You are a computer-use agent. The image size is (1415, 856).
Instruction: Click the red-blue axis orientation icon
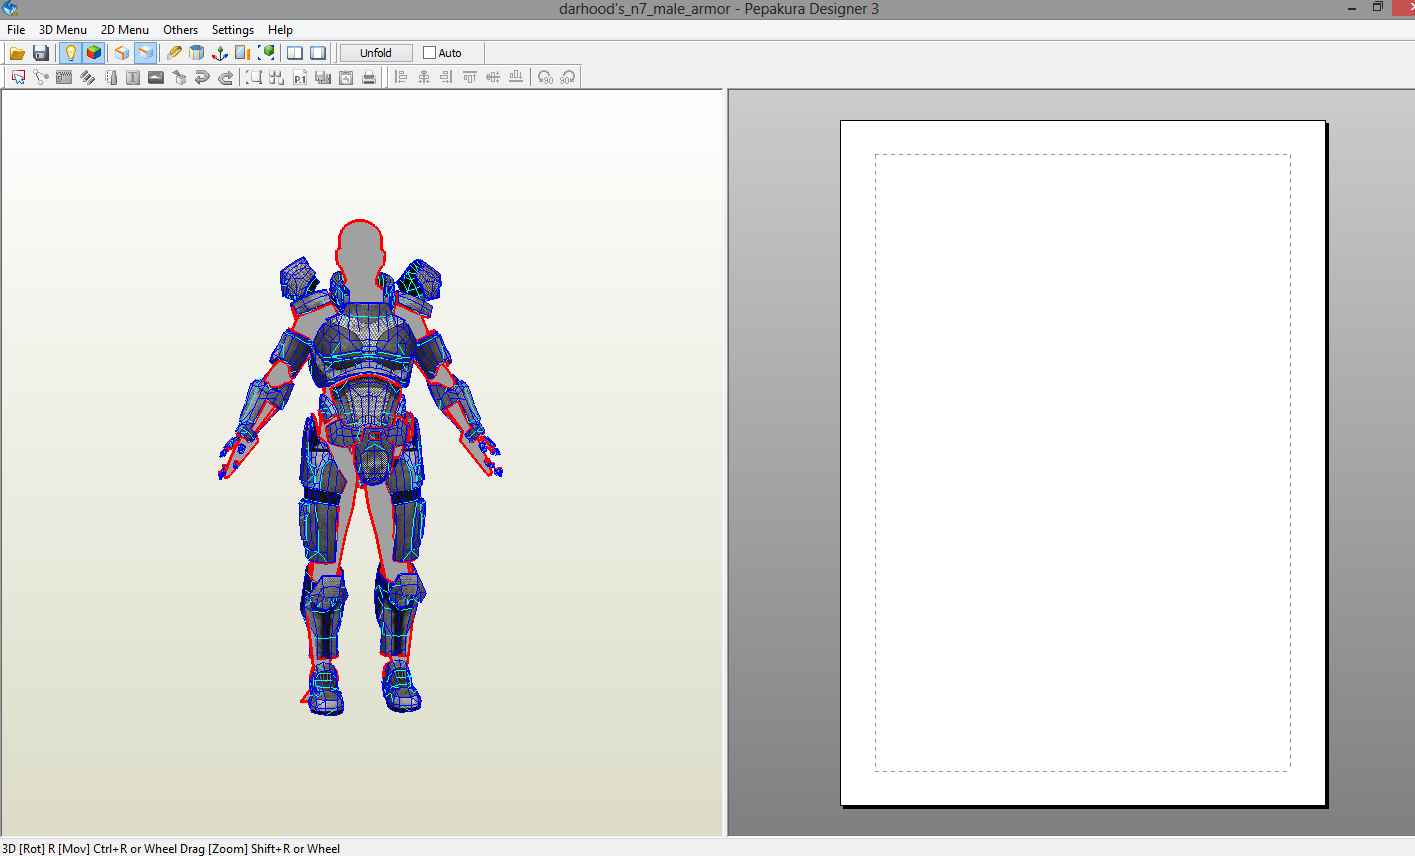(x=220, y=53)
